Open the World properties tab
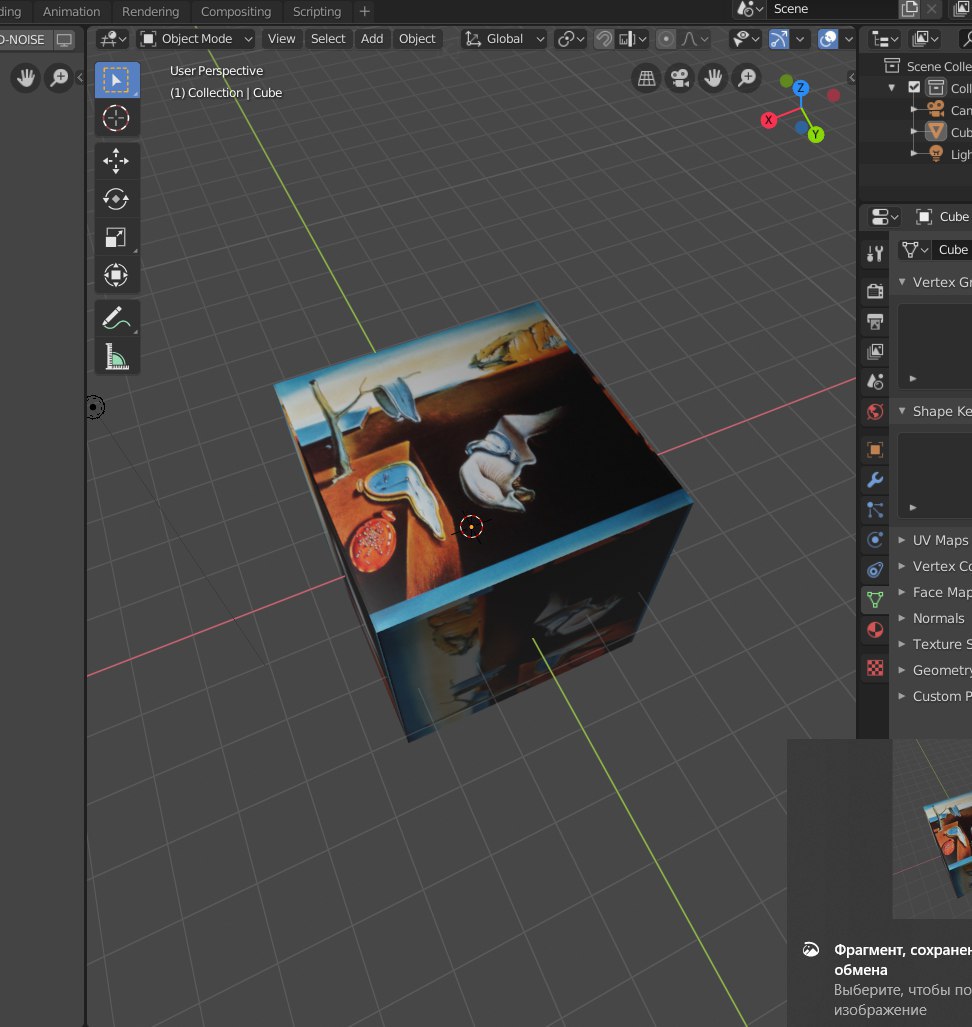 [x=875, y=411]
